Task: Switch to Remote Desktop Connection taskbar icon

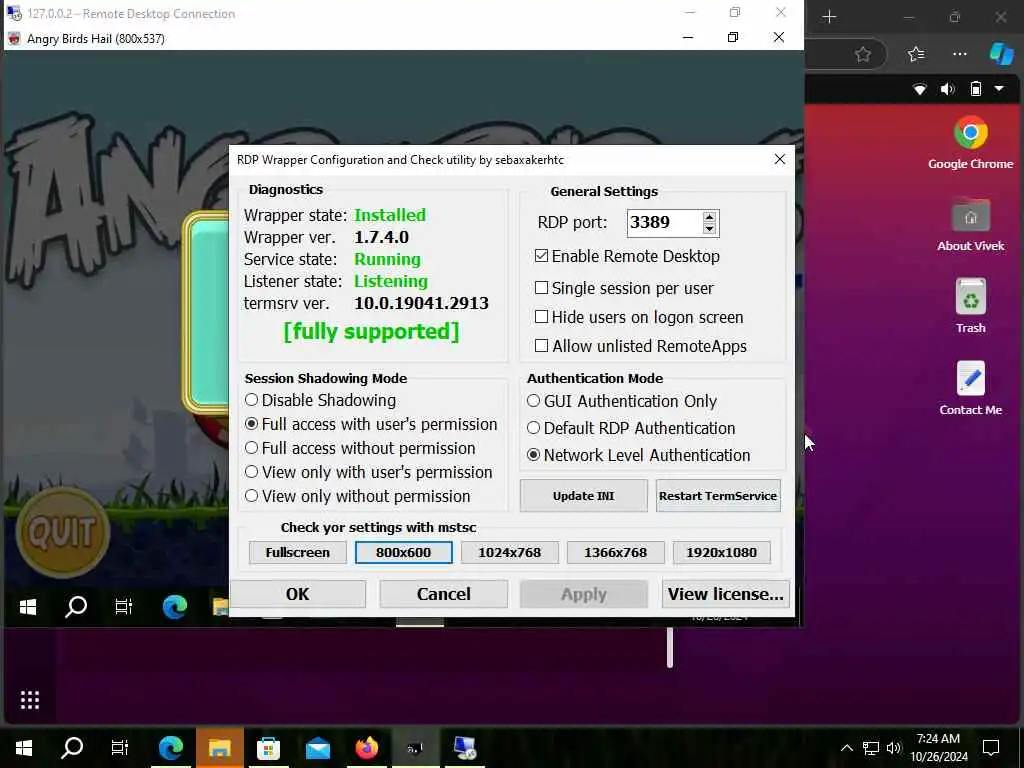Action: pos(465,748)
